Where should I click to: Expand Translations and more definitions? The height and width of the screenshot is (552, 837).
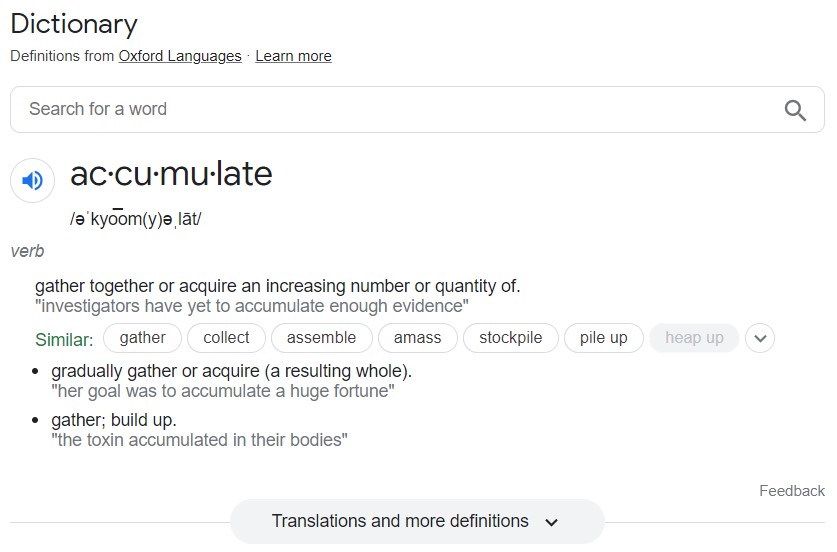(416, 521)
